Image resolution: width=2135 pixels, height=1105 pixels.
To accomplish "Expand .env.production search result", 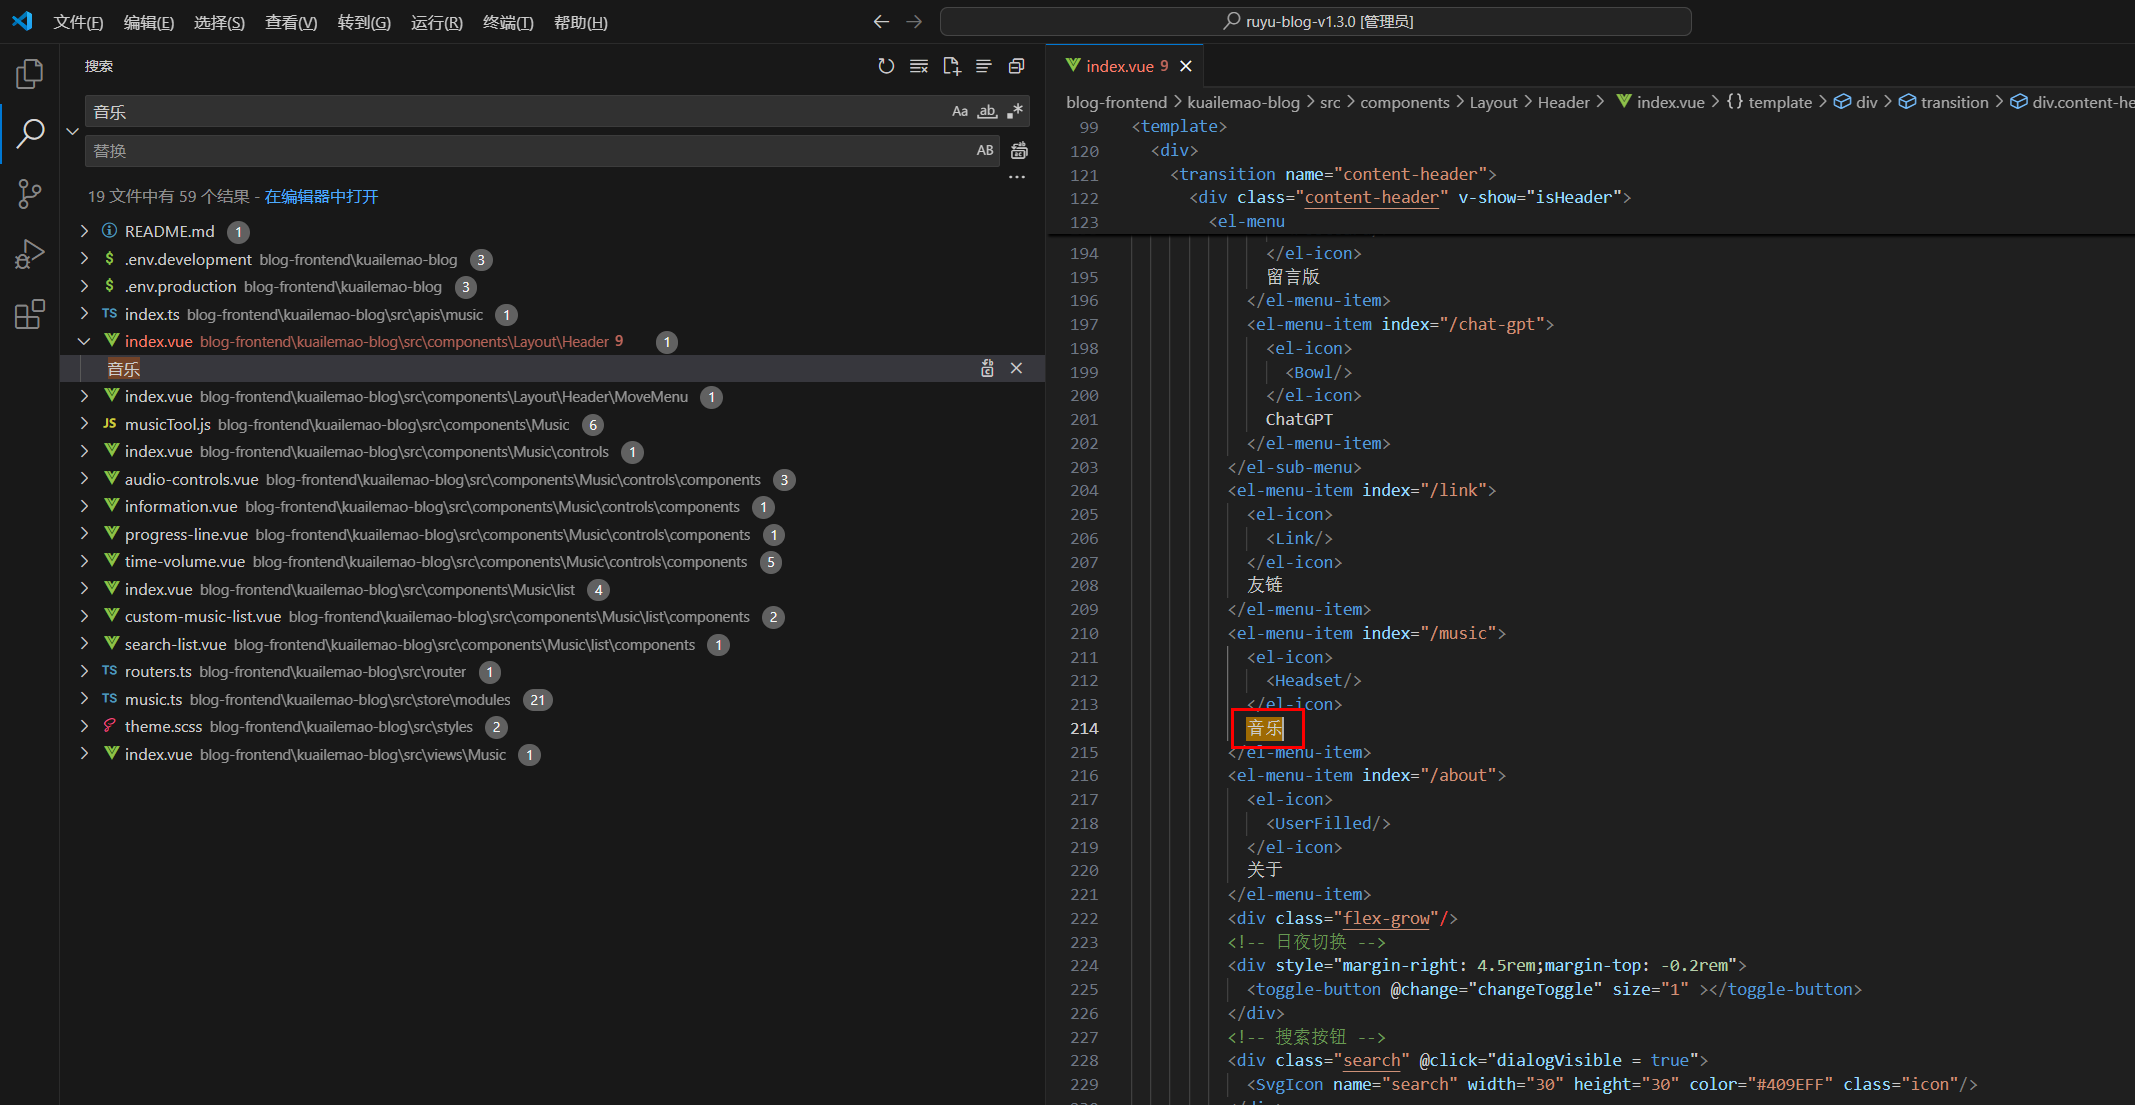I will coord(84,286).
